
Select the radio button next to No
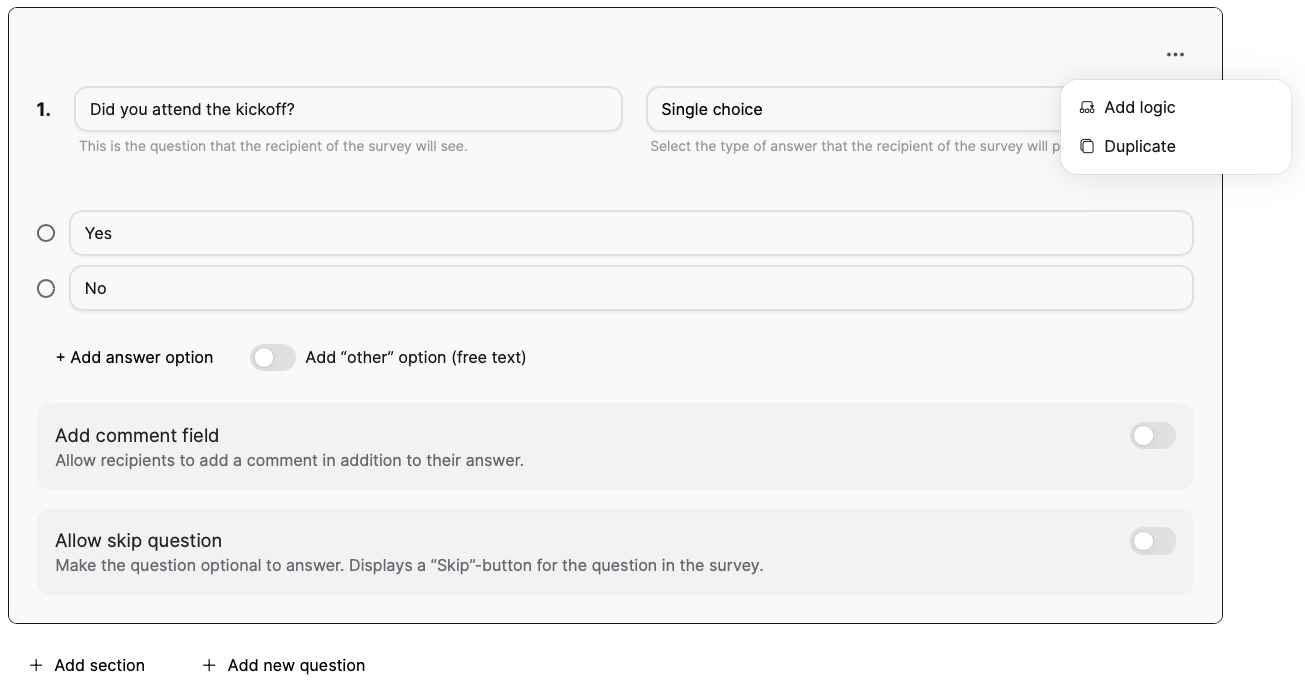46,288
